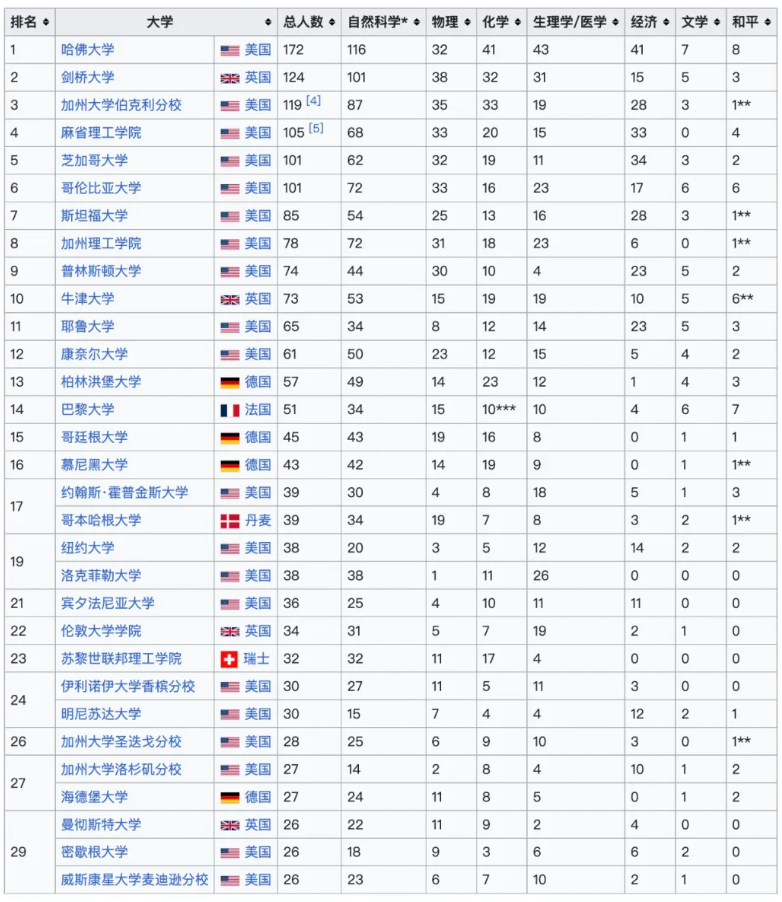Open 斯坦福大学 link
The image size is (782, 902).
click(94, 216)
